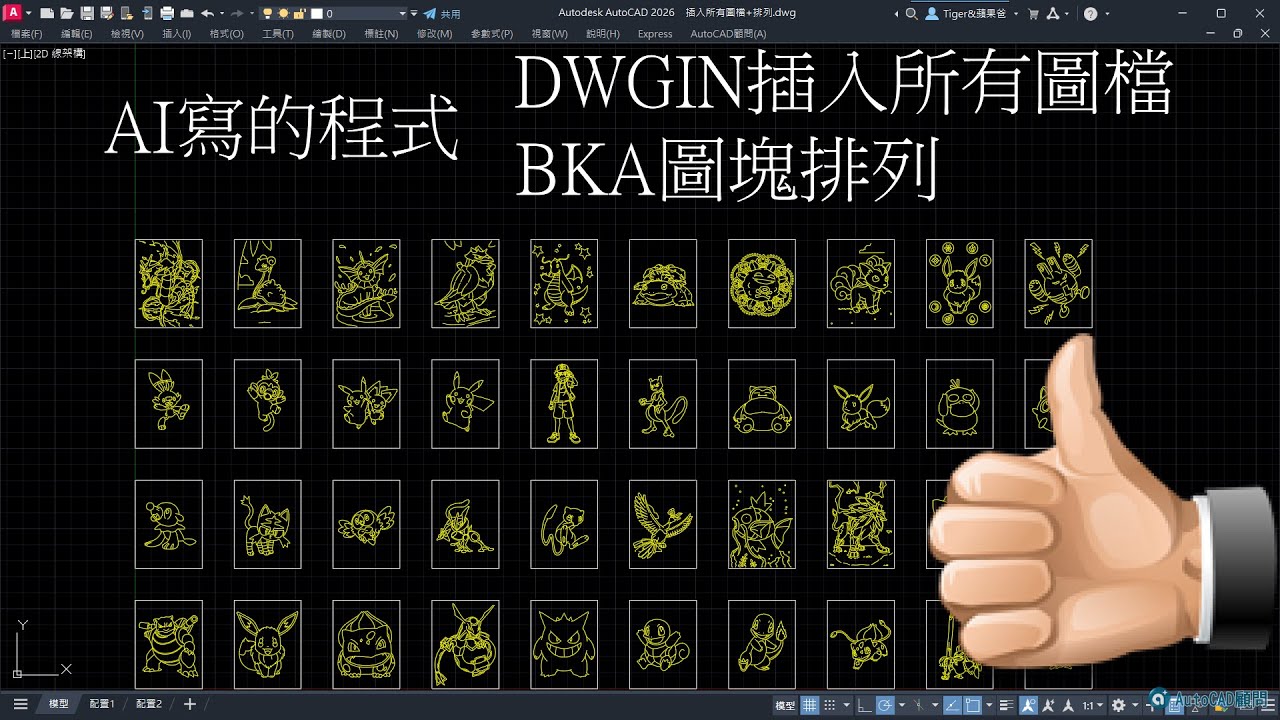1280x720 pixels.
Task: Toggle layer on/off lightbulb icon
Action: click(x=267, y=14)
